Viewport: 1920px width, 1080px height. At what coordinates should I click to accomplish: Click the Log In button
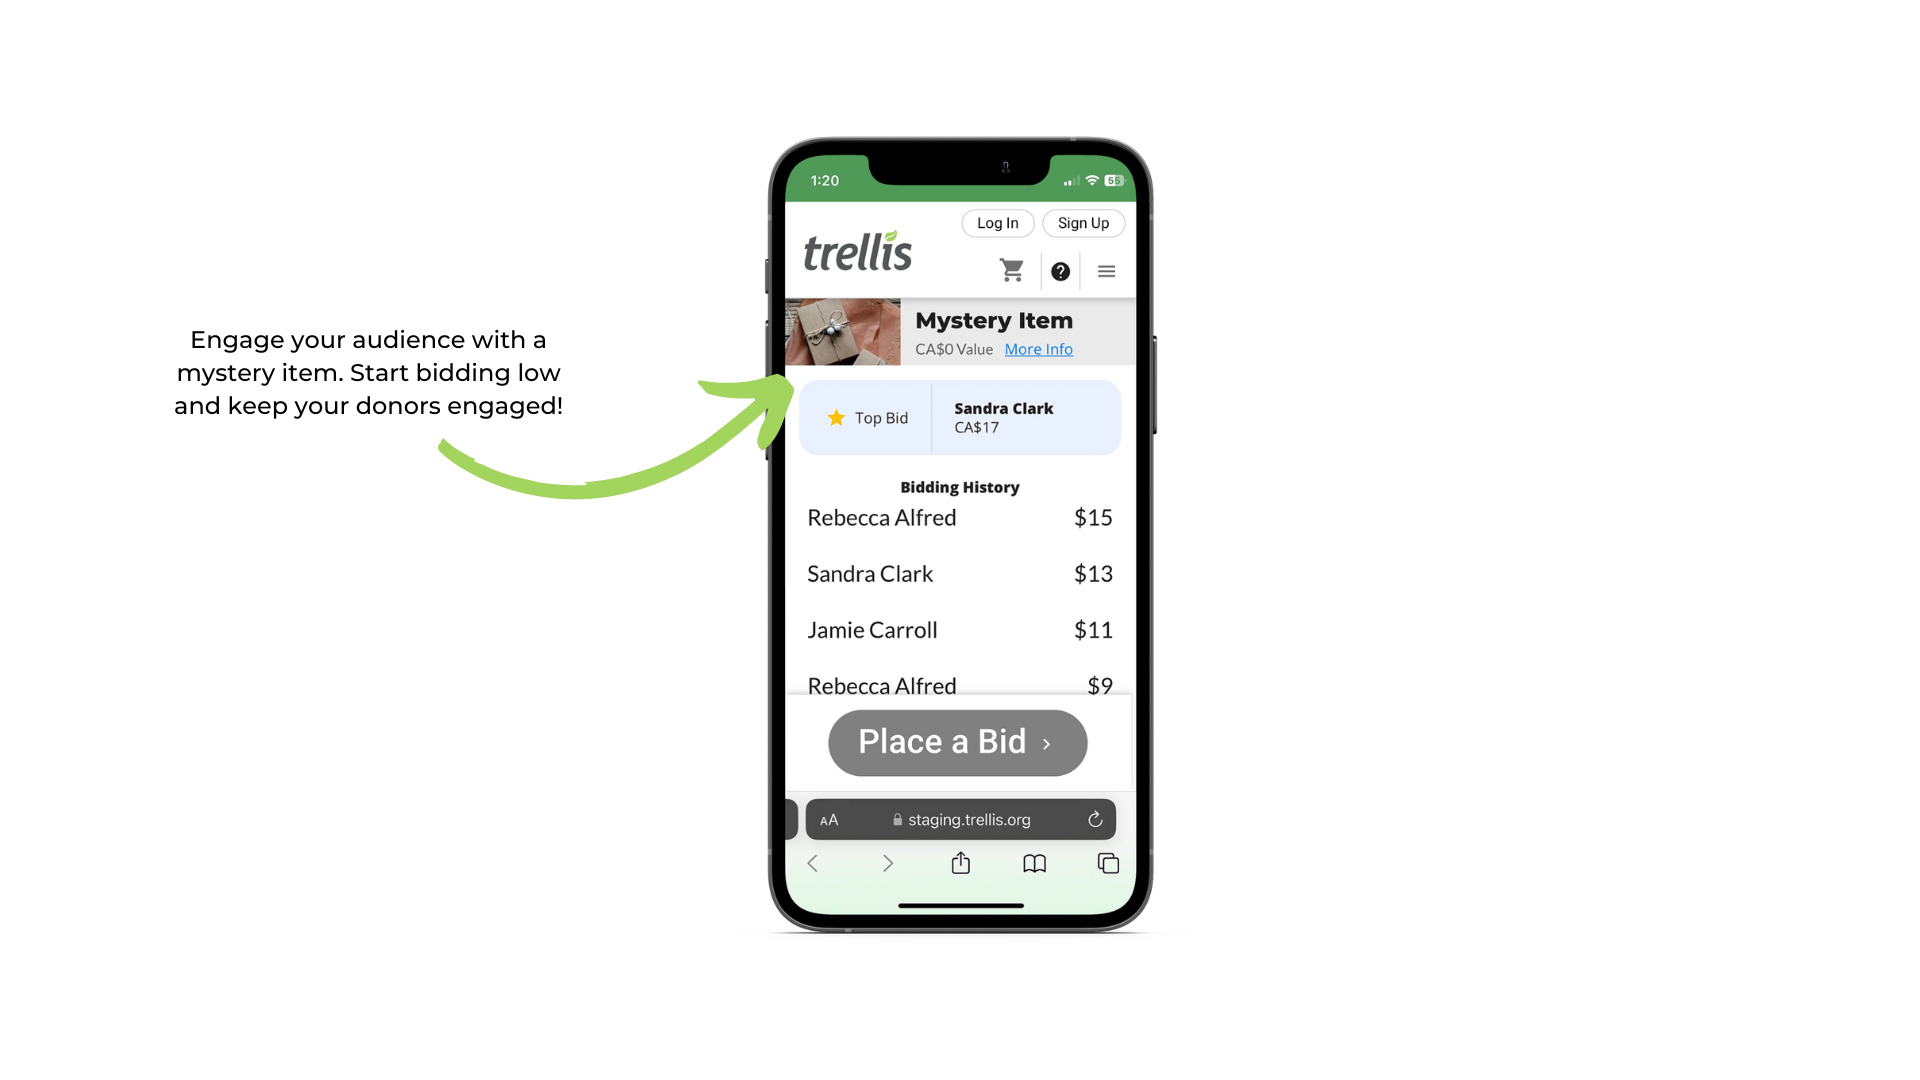[996, 222]
